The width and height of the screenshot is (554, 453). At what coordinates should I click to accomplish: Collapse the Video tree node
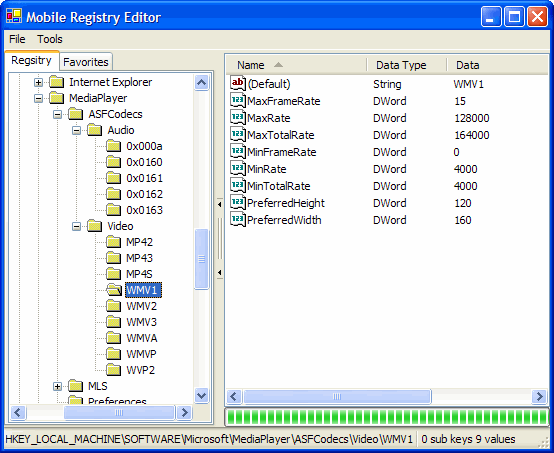point(76,226)
